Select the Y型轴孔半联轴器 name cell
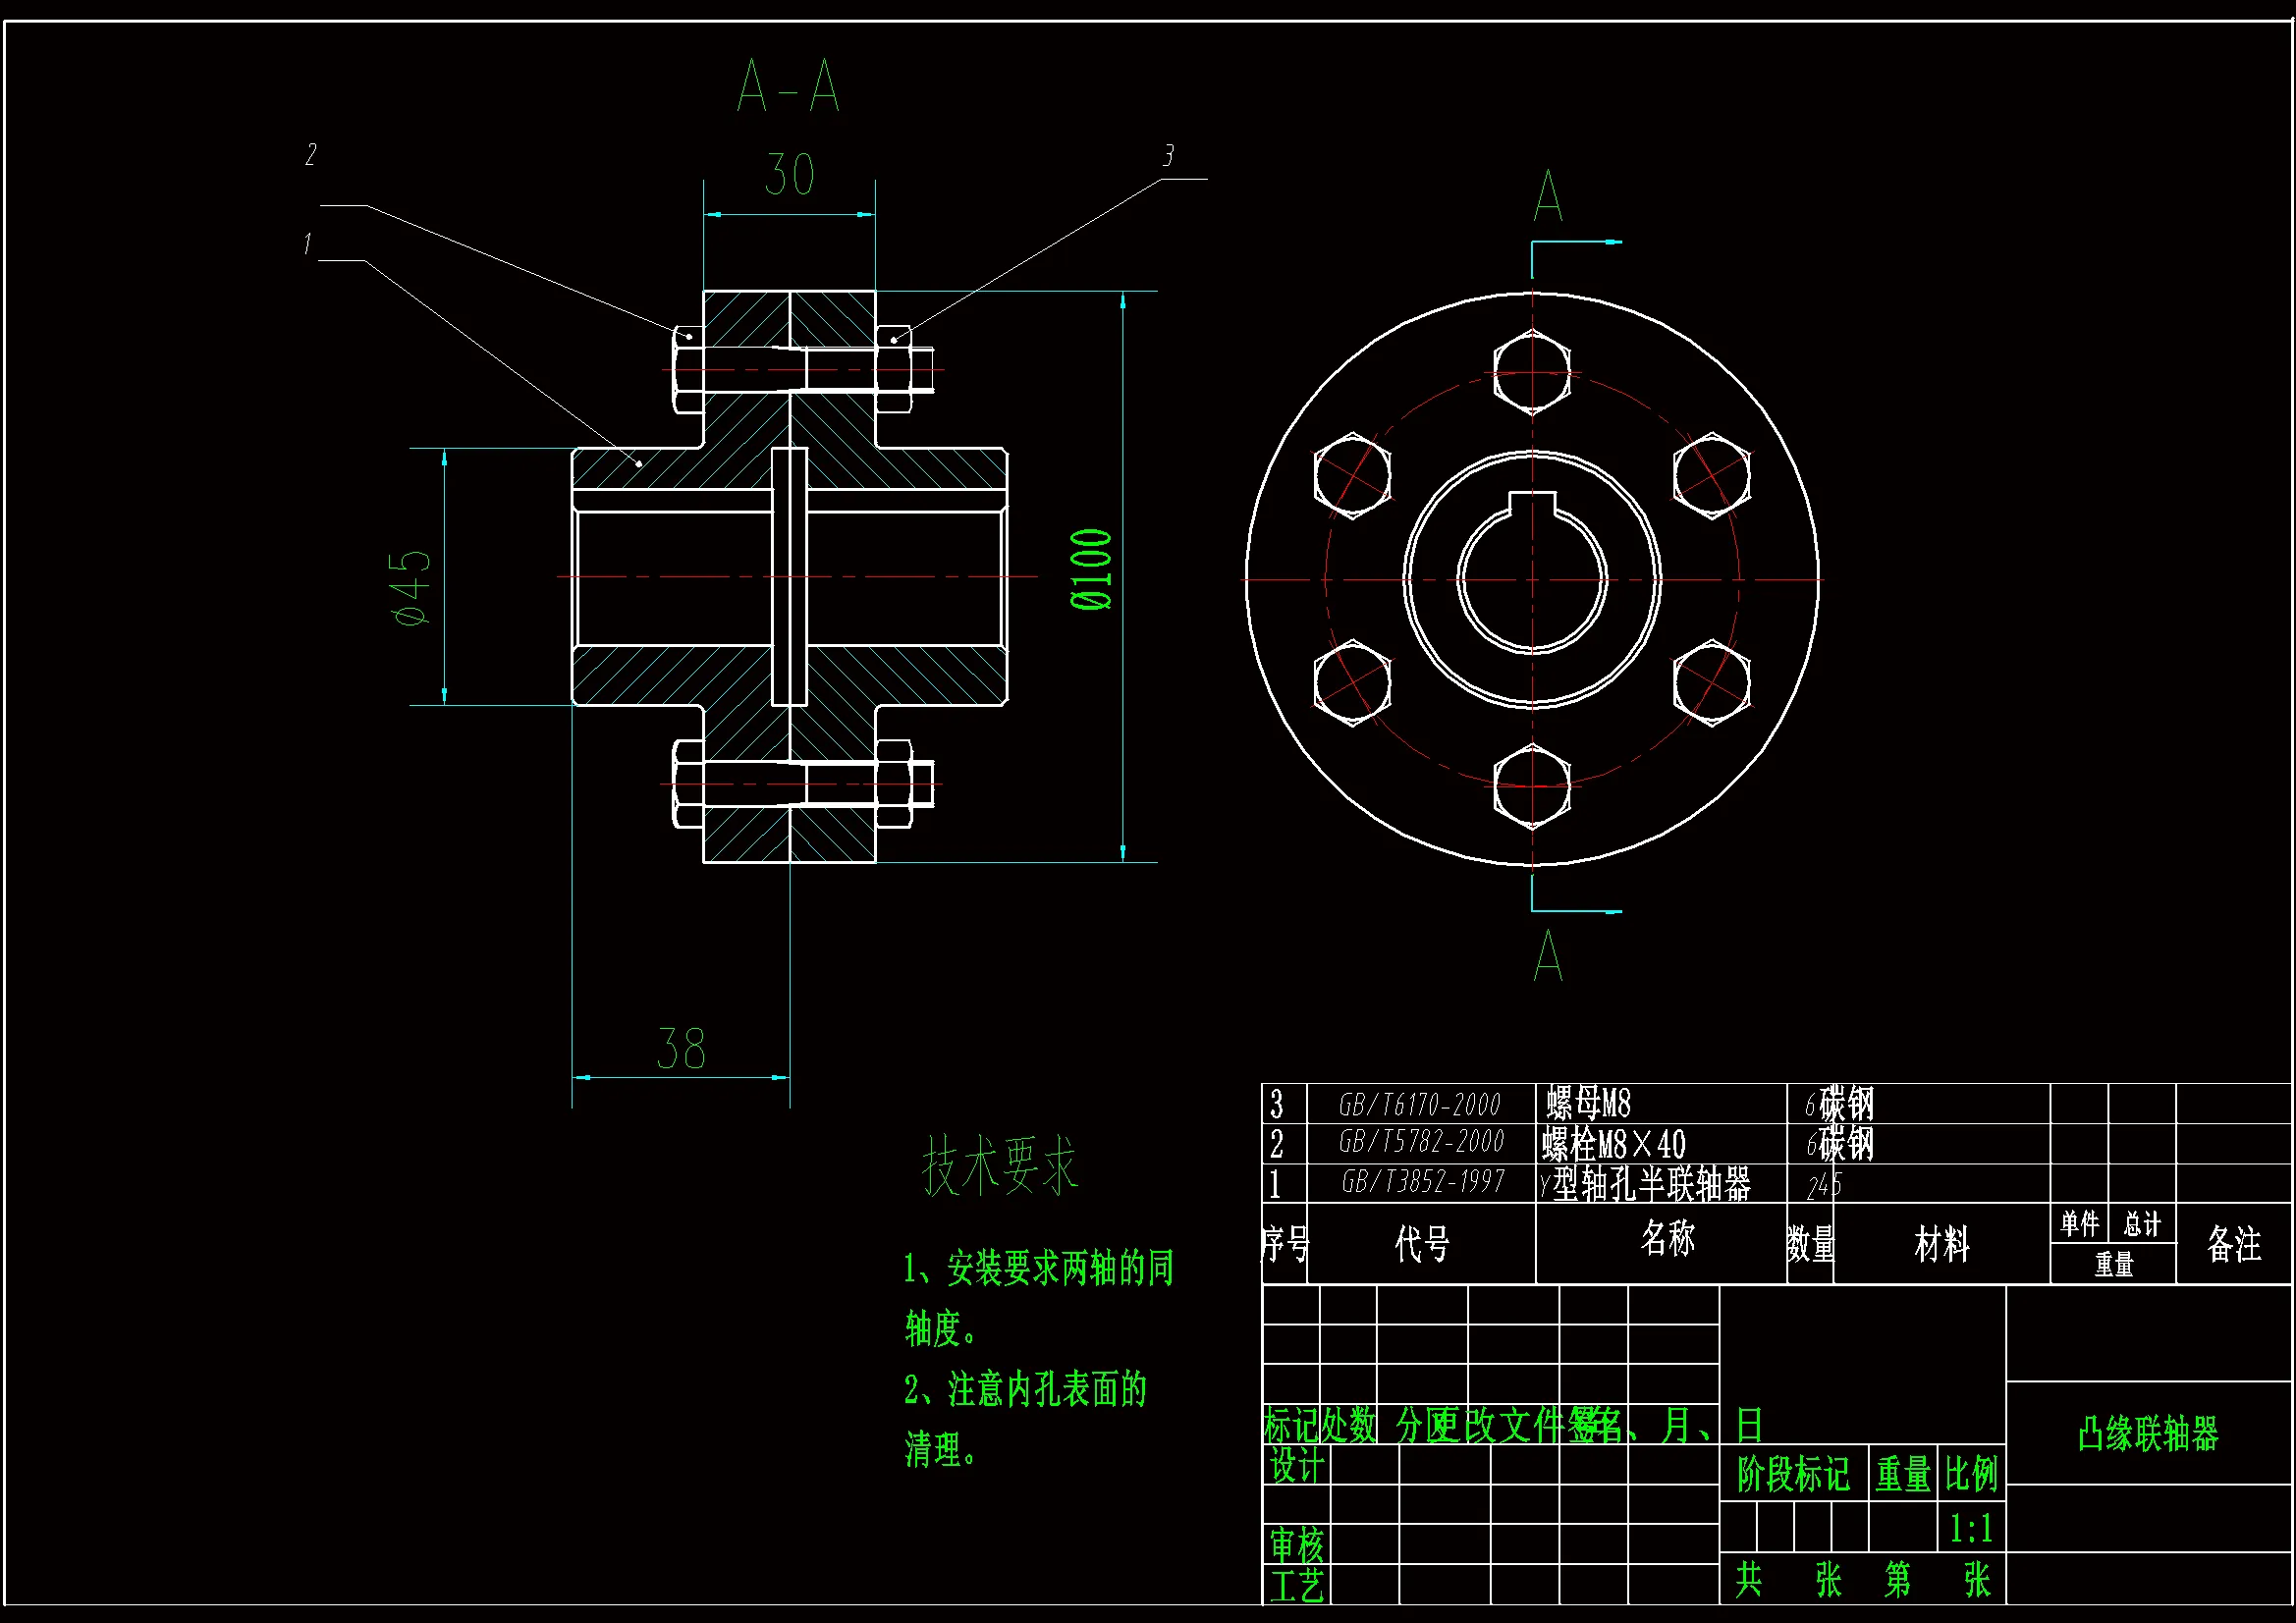Image resolution: width=2296 pixels, height=1623 pixels. [1645, 1185]
